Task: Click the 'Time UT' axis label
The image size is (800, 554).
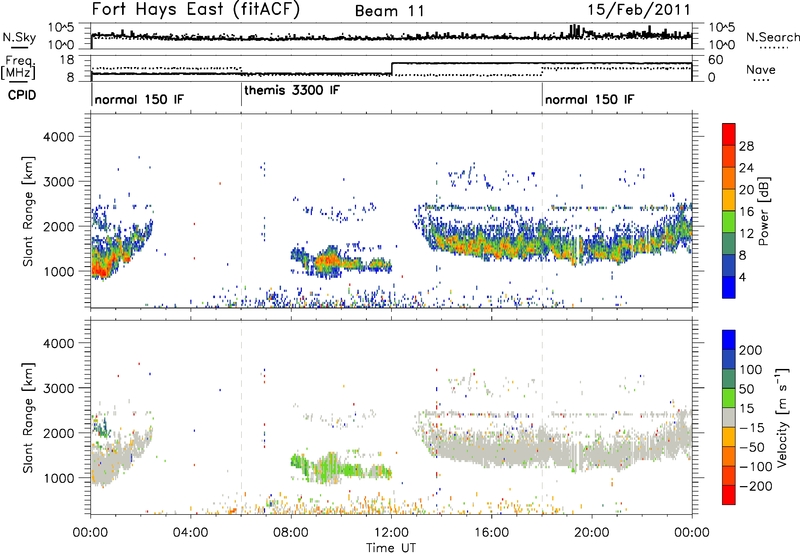Action: point(391,548)
